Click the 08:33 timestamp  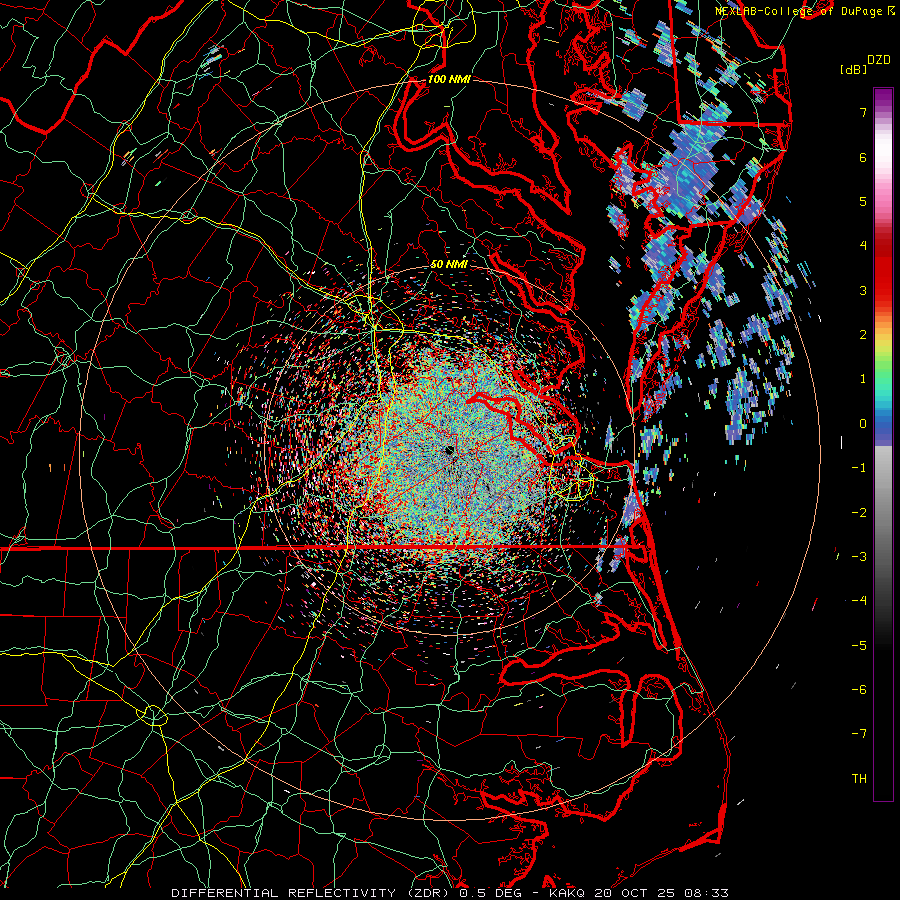click(x=707, y=893)
